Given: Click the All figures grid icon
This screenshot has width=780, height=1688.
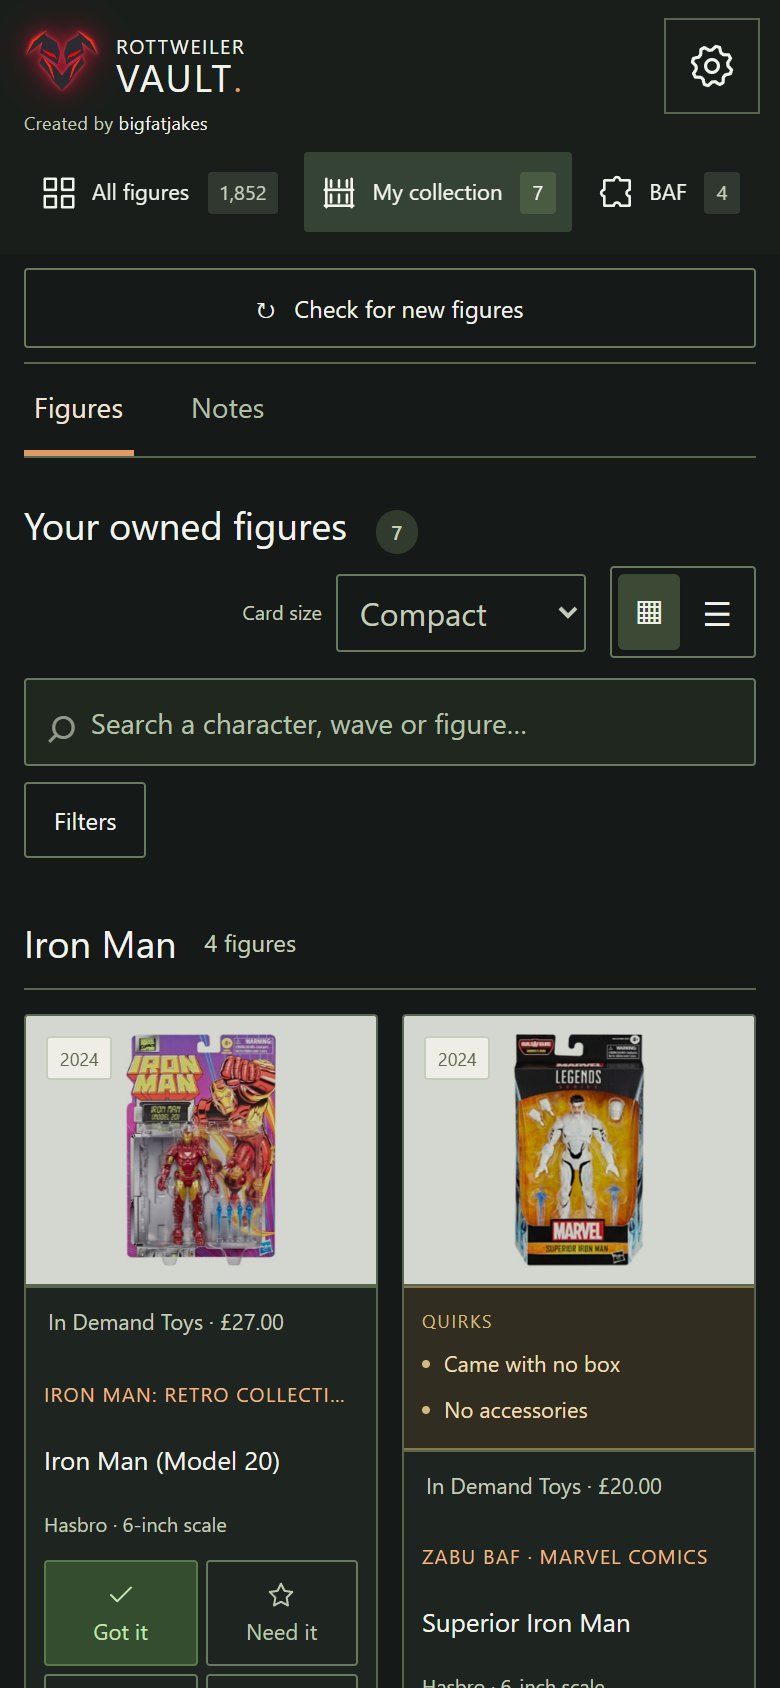Looking at the screenshot, I should (59, 193).
